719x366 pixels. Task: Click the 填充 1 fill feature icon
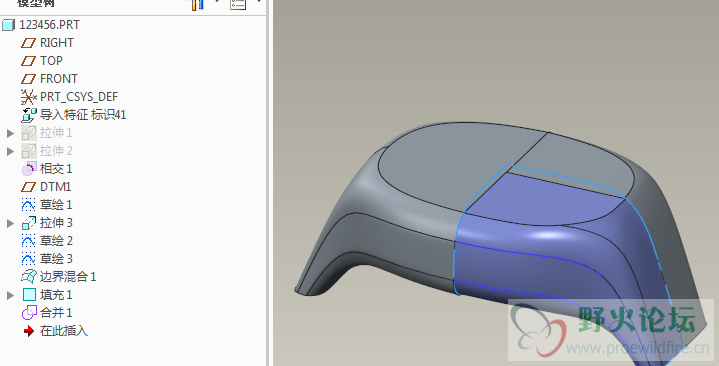tap(29, 295)
